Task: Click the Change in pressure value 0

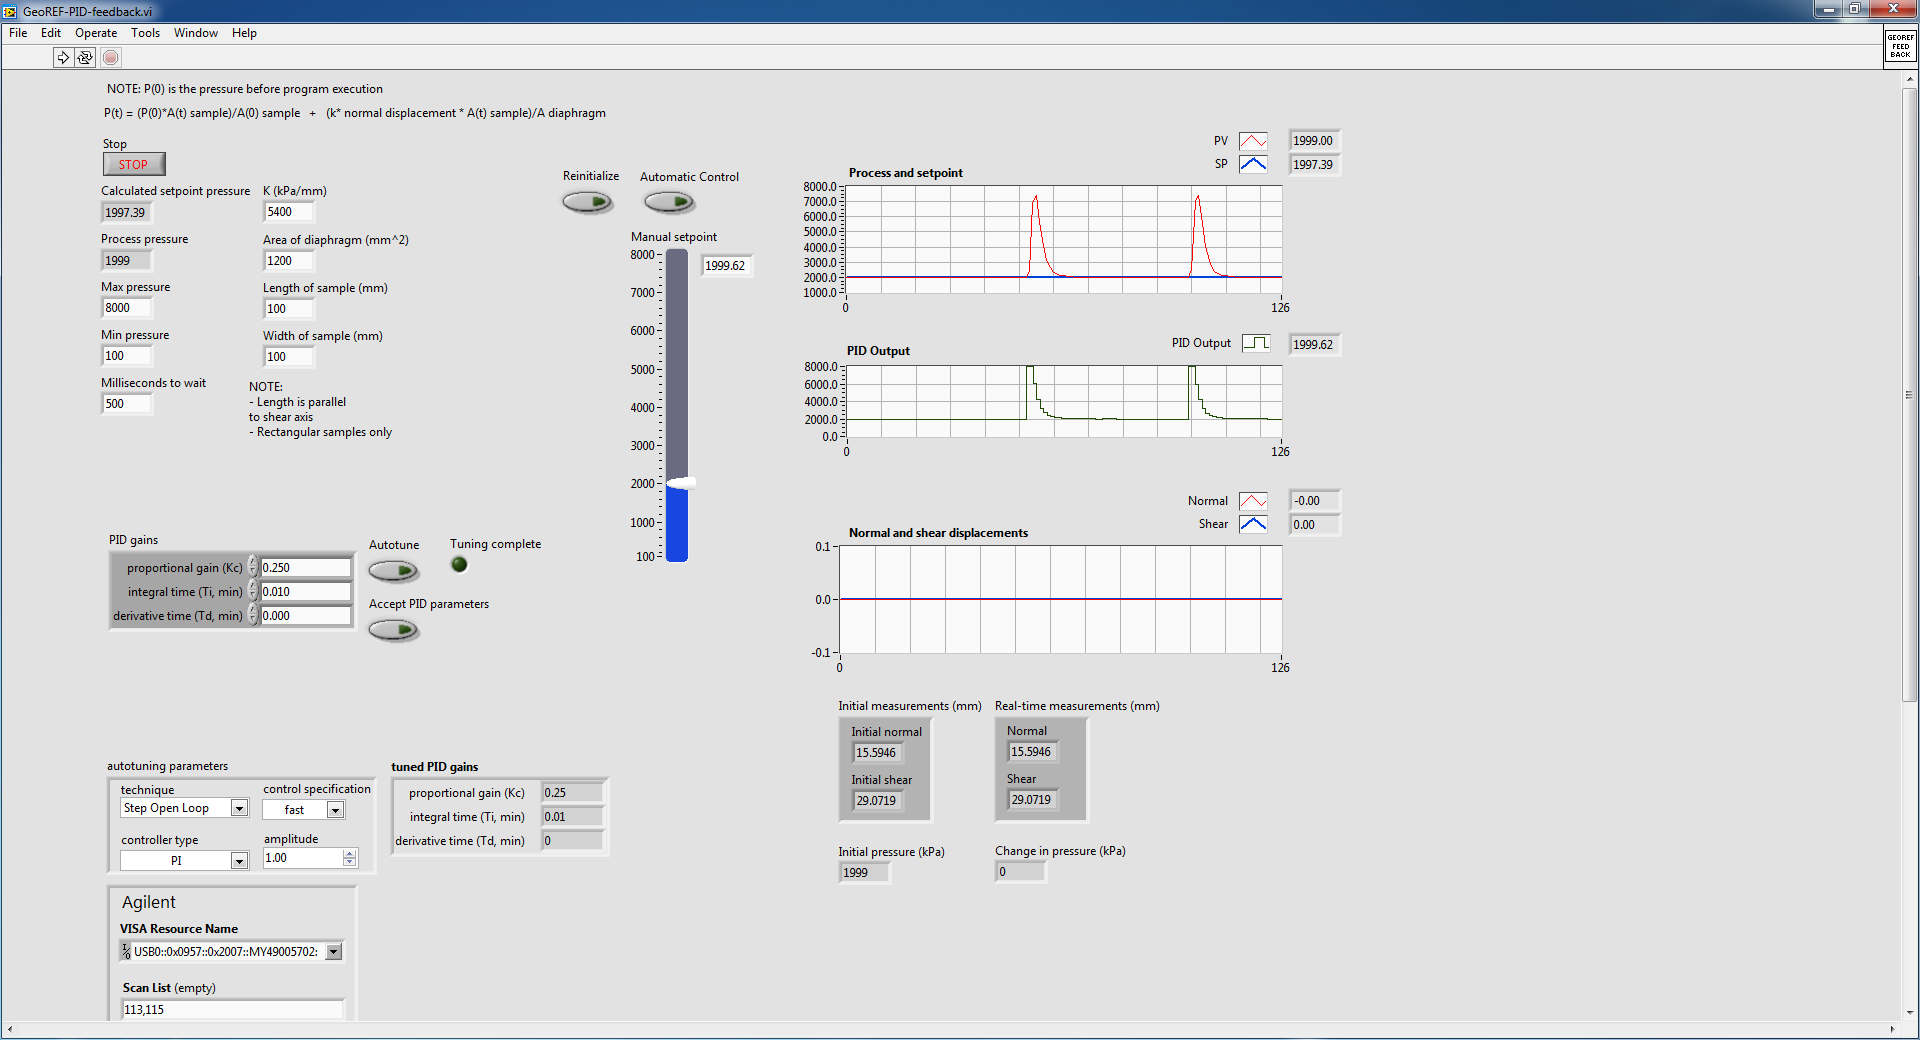Action: tap(1021, 872)
